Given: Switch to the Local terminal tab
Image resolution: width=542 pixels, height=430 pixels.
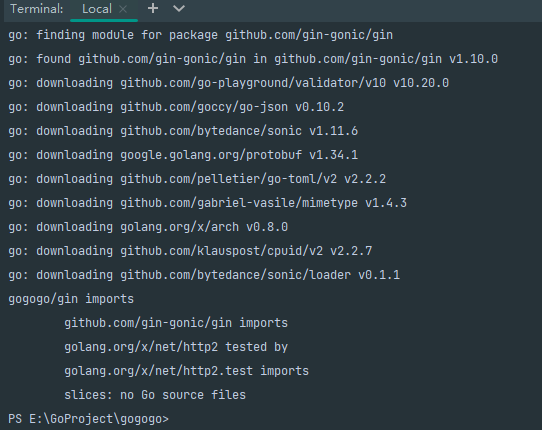Looking at the screenshot, I should click(x=97, y=9).
